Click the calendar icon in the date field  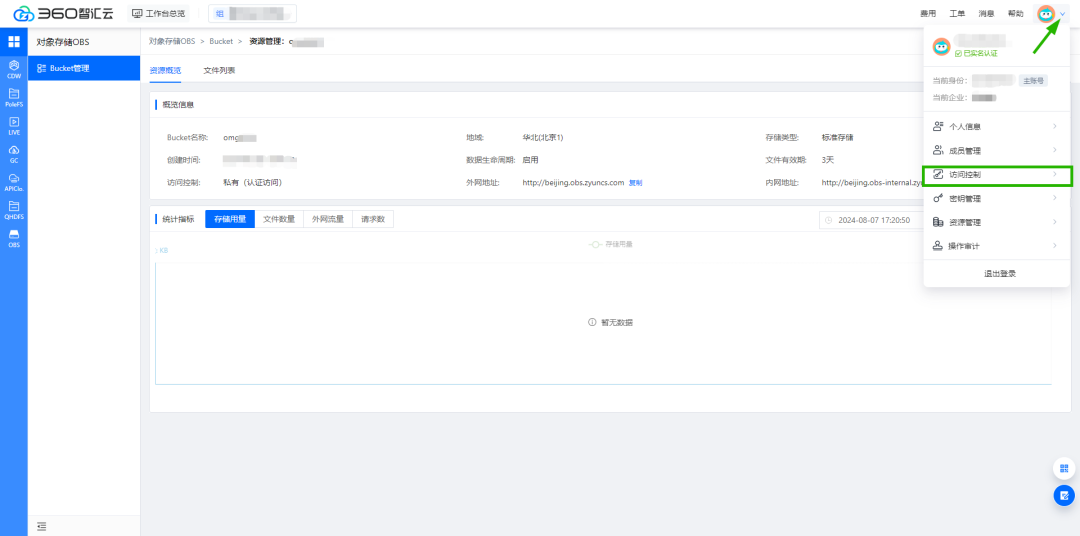click(829, 220)
